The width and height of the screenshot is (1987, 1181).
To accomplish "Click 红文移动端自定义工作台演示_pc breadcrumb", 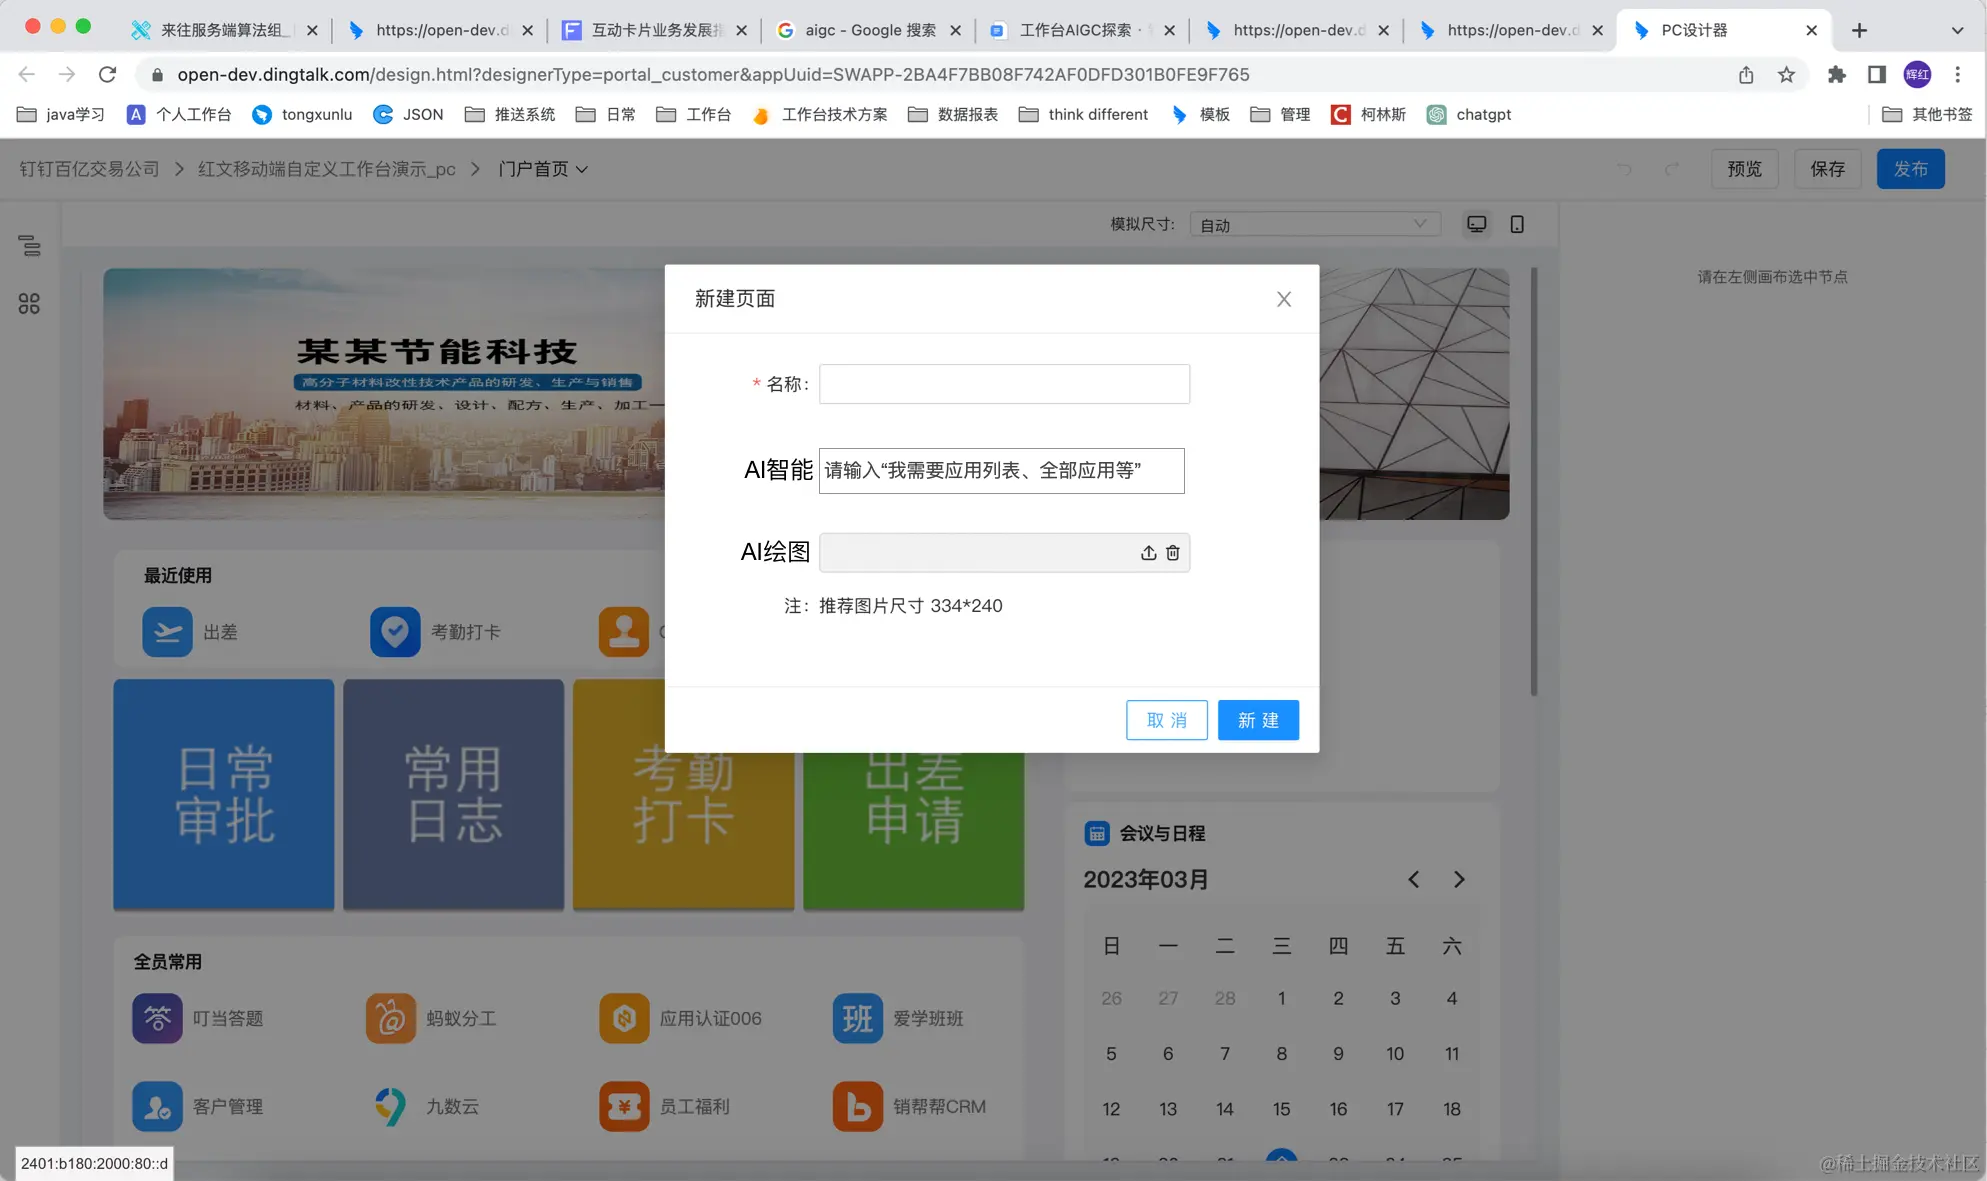I will 326,169.
